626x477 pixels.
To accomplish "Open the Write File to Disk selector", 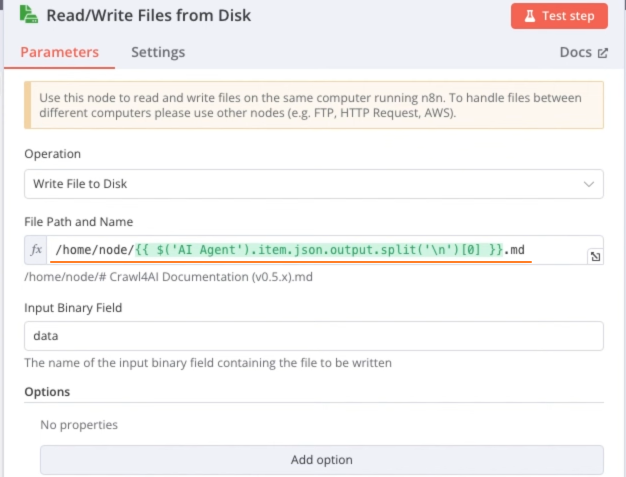I will [x=300, y=184].
